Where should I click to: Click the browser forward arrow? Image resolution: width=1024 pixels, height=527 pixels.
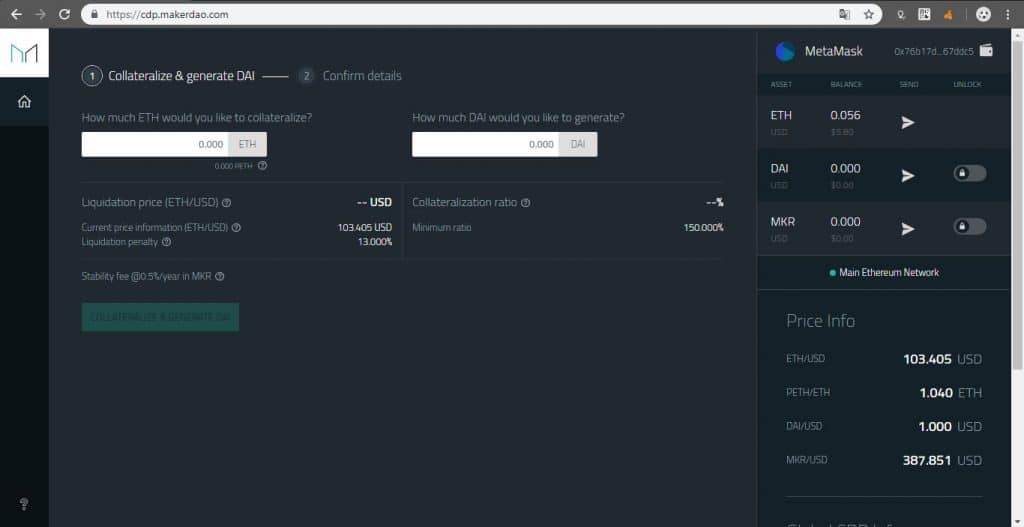[x=40, y=14]
